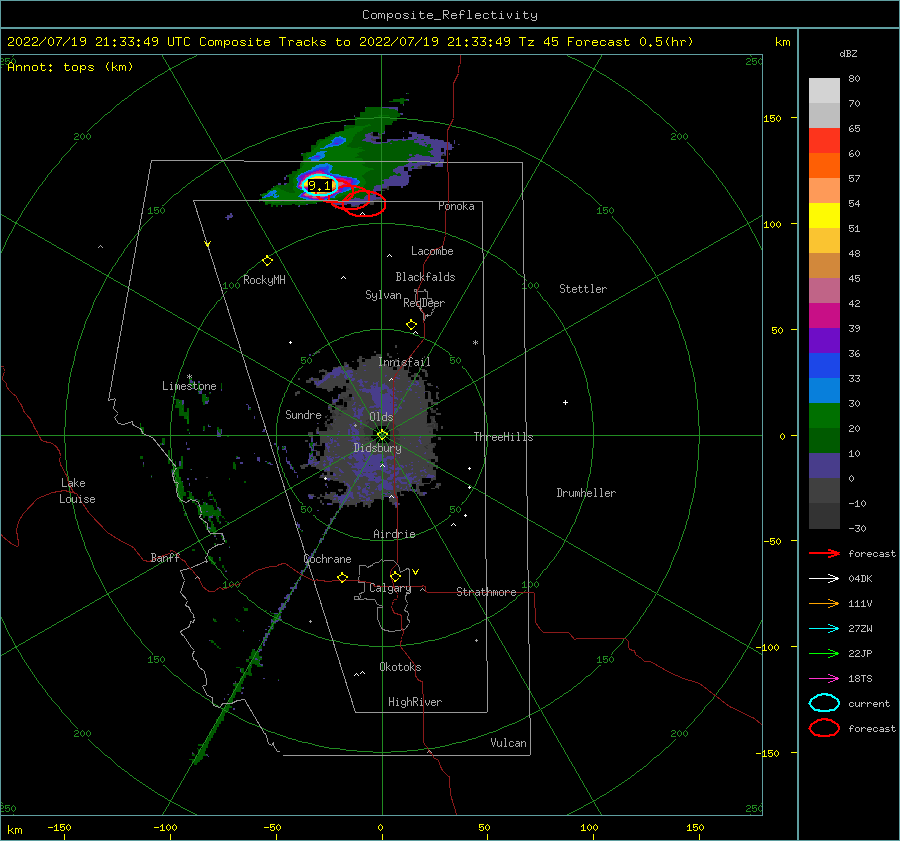Select the yellow diamond marker below RedDeer
This screenshot has height=841, width=900.
coord(411,325)
